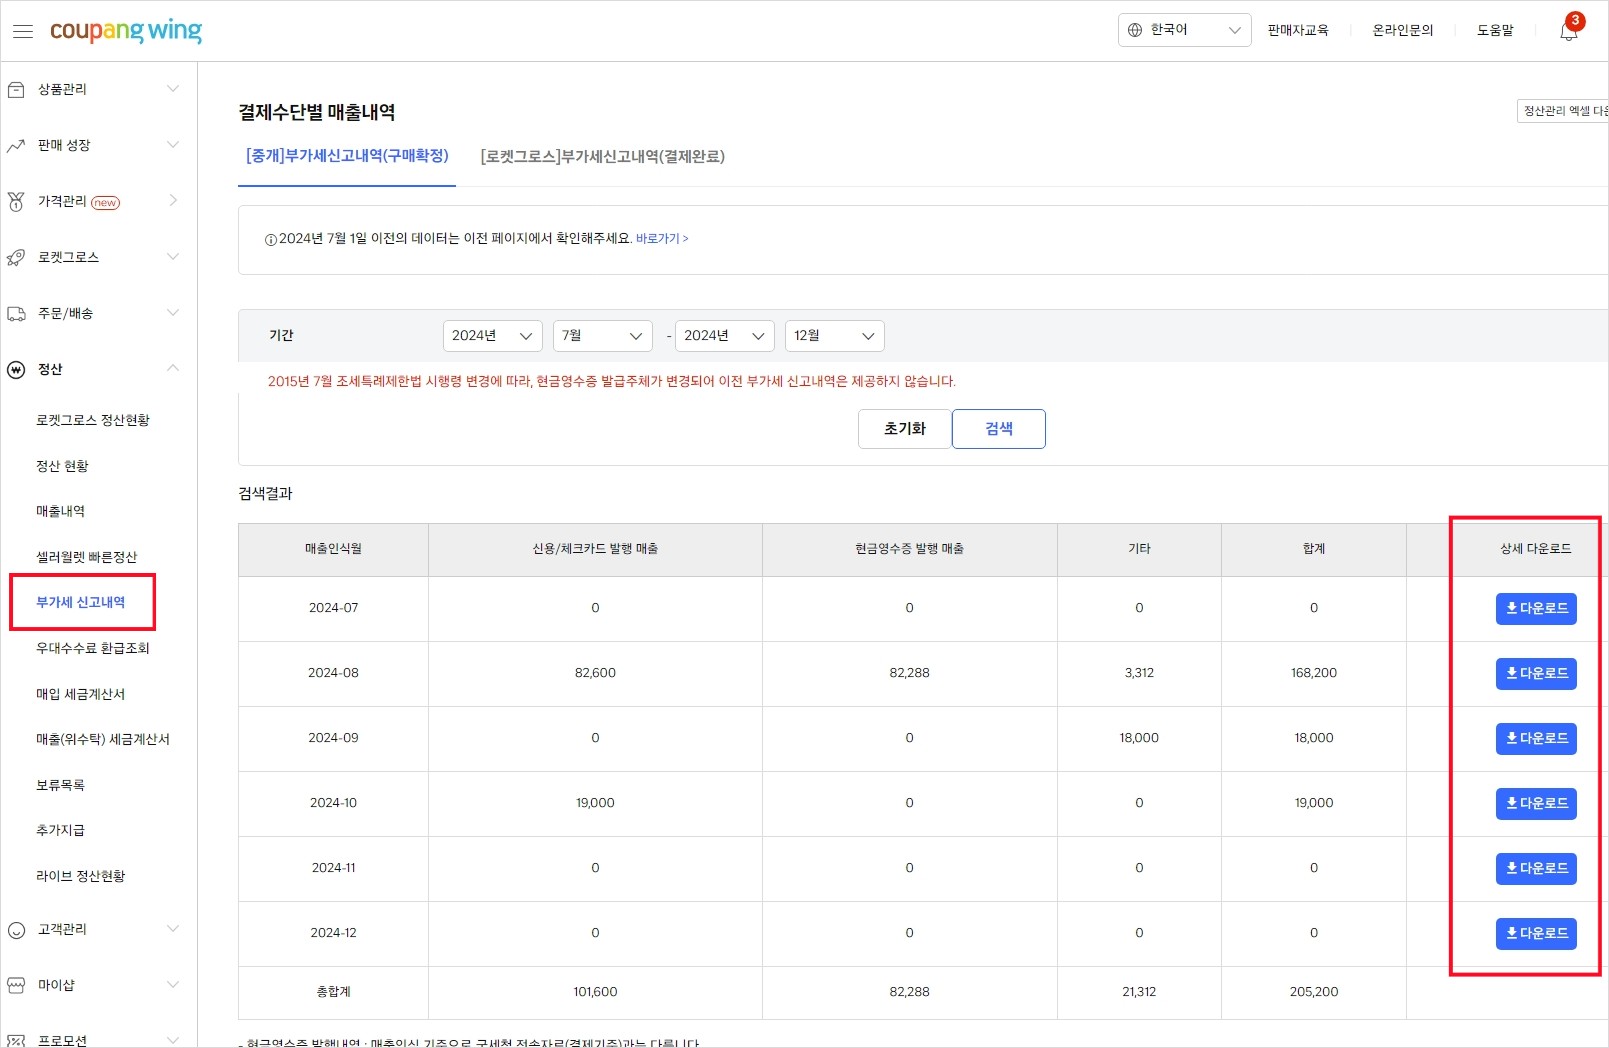The height and width of the screenshot is (1048, 1609).
Task: Click the 현금영수증 발행 매출 header
Action: click(909, 550)
